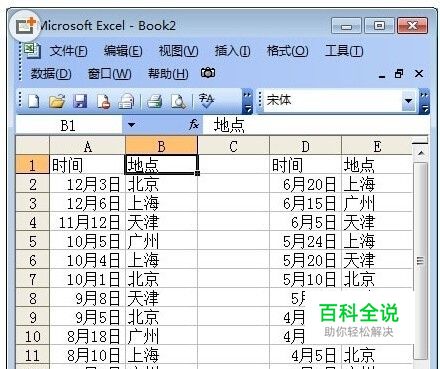Click cell E6 with 天津

click(x=377, y=260)
